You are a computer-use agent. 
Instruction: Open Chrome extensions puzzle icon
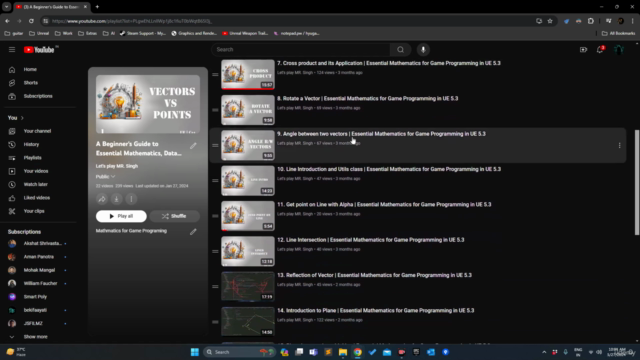click(x=591, y=21)
